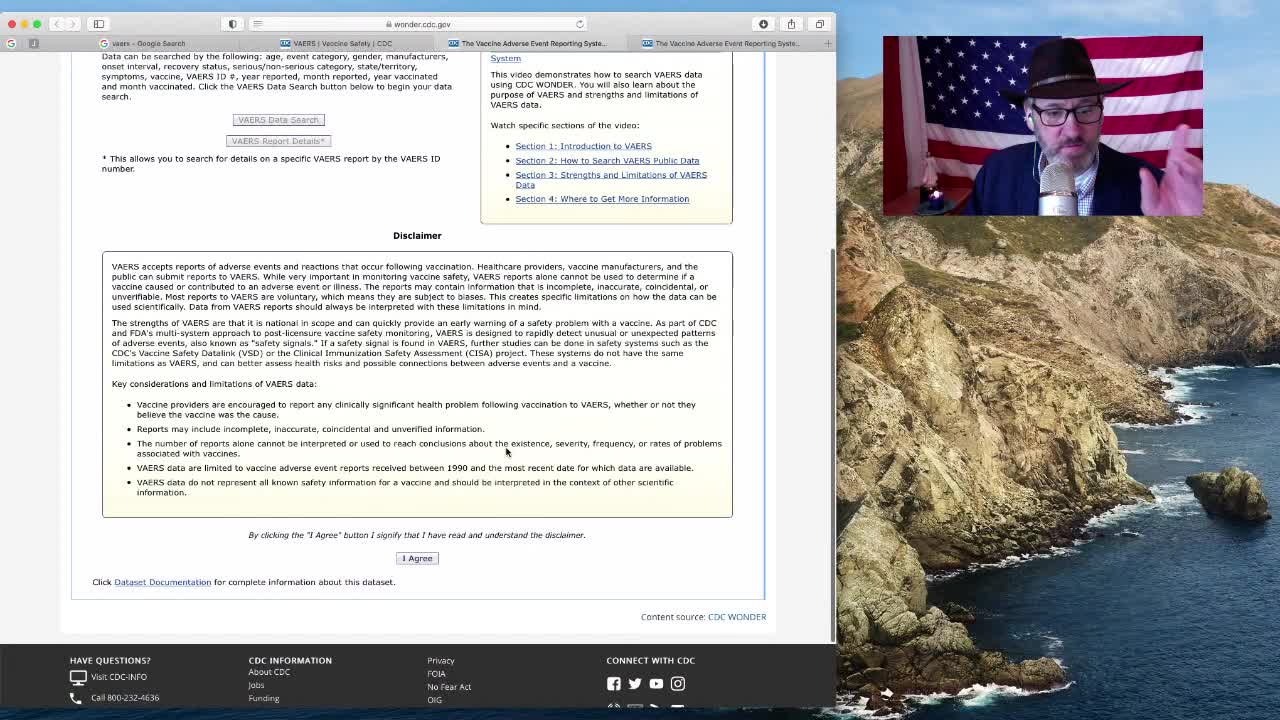The height and width of the screenshot is (720, 1280).
Task: Open Section 4: Where to Get More Information
Action: [602, 199]
